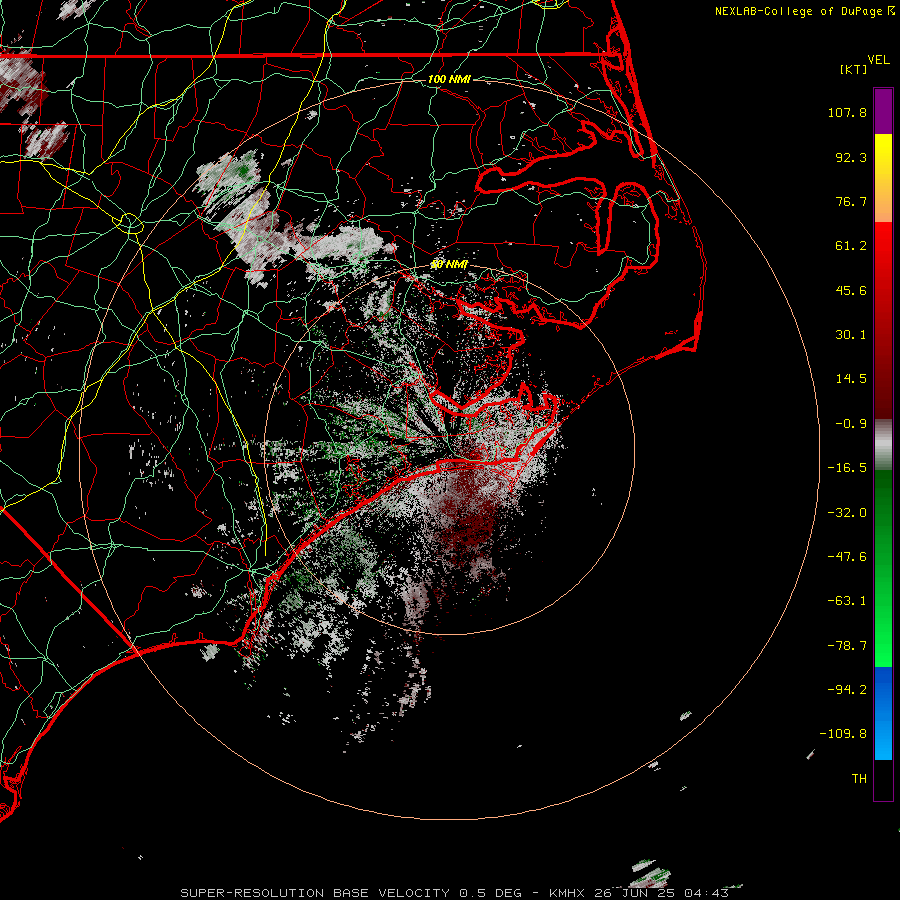Click the bright red segment of the color bar

pyautogui.click(x=883, y=247)
